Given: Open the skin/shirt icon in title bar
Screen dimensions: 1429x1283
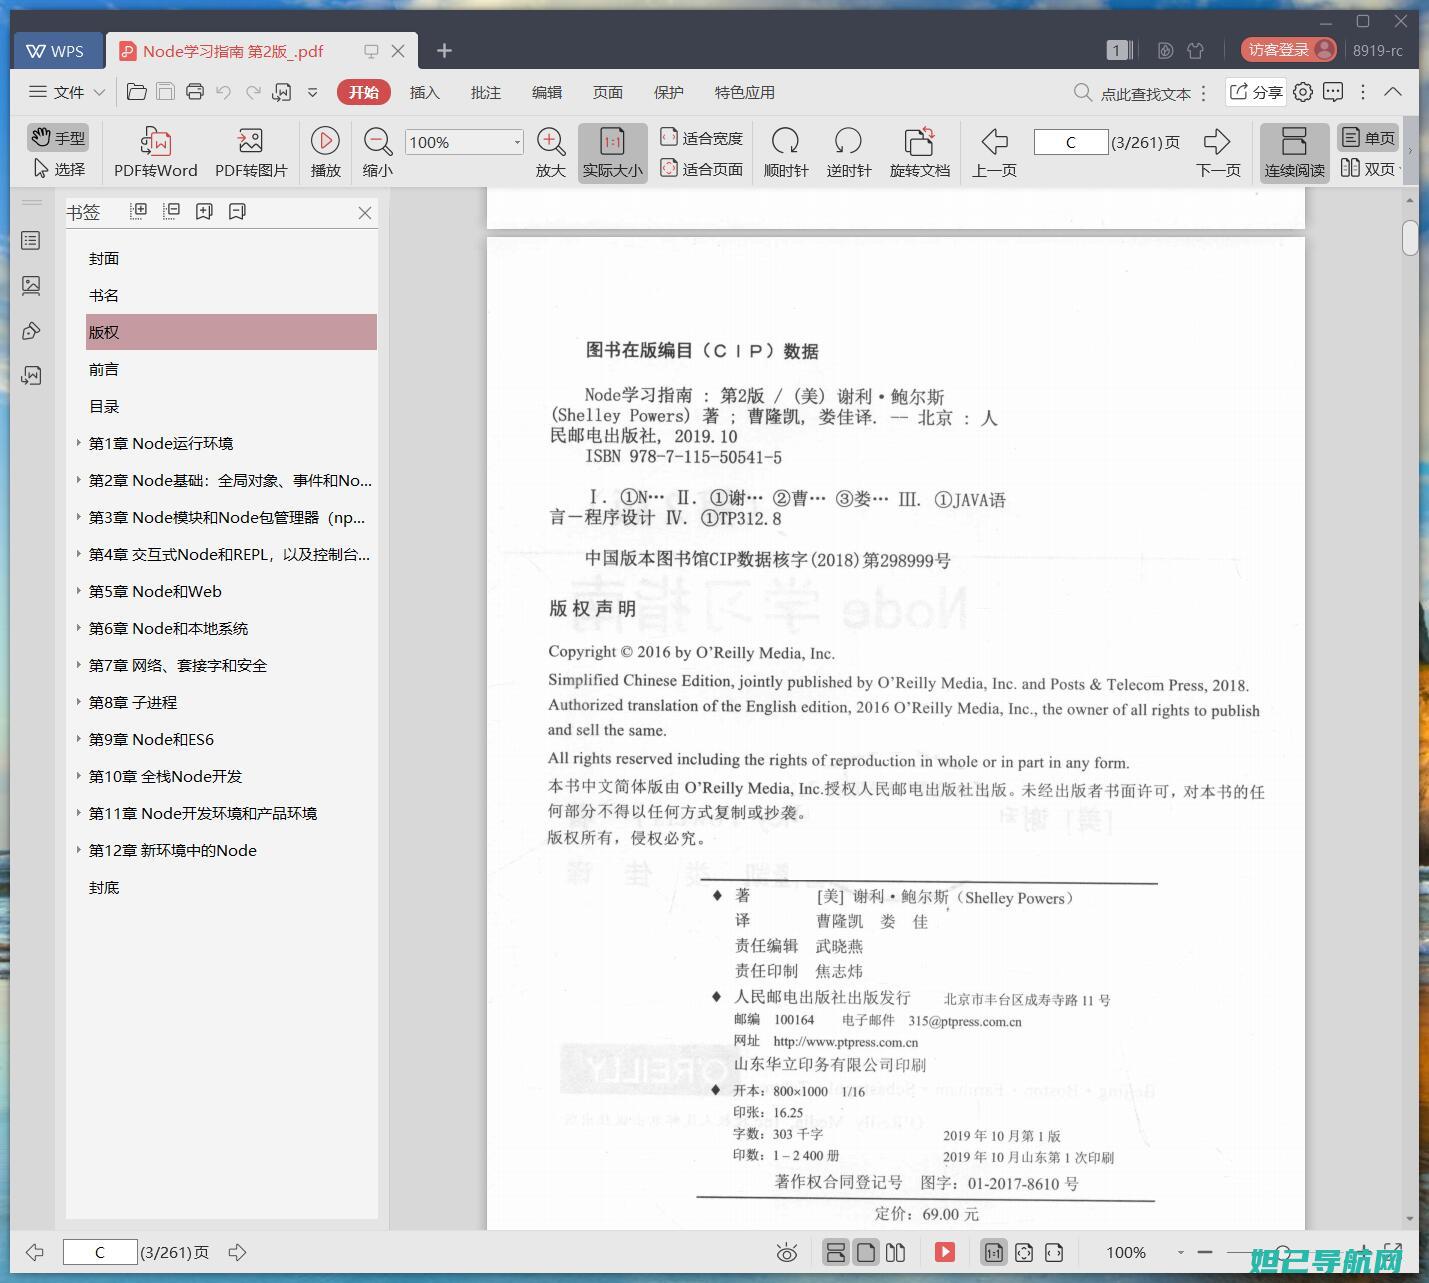Looking at the screenshot, I should coord(1196,50).
